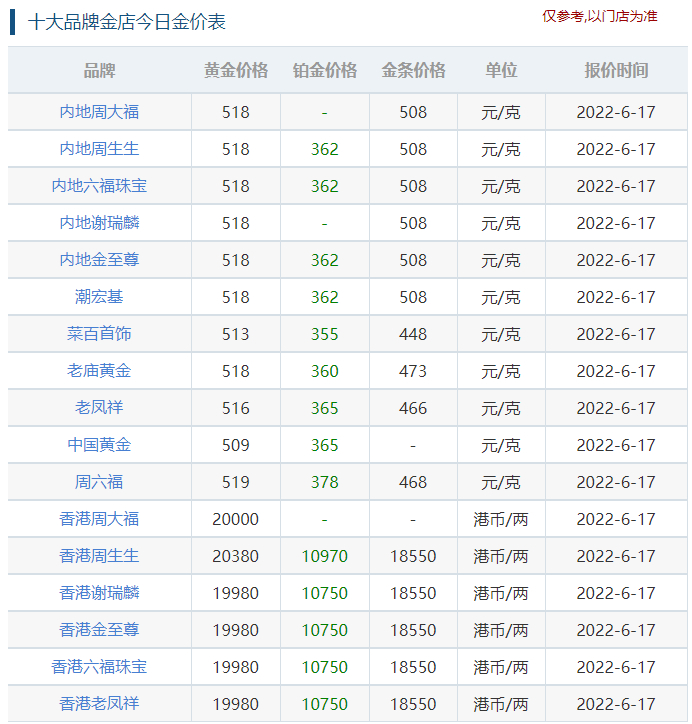Image resolution: width=692 pixels, height=724 pixels.
Task: Select gold bar price 508 in 内地金至尊 row
Action: [413, 260]
